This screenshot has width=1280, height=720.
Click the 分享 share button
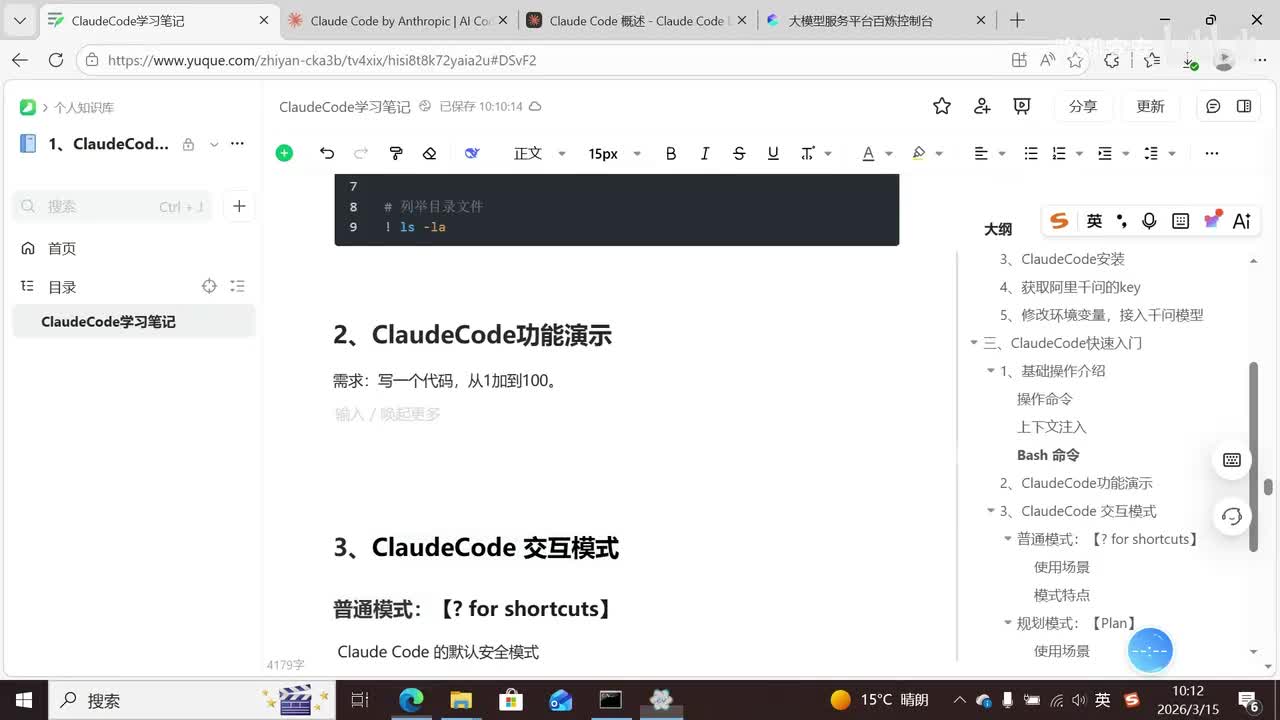point(1083,106)
